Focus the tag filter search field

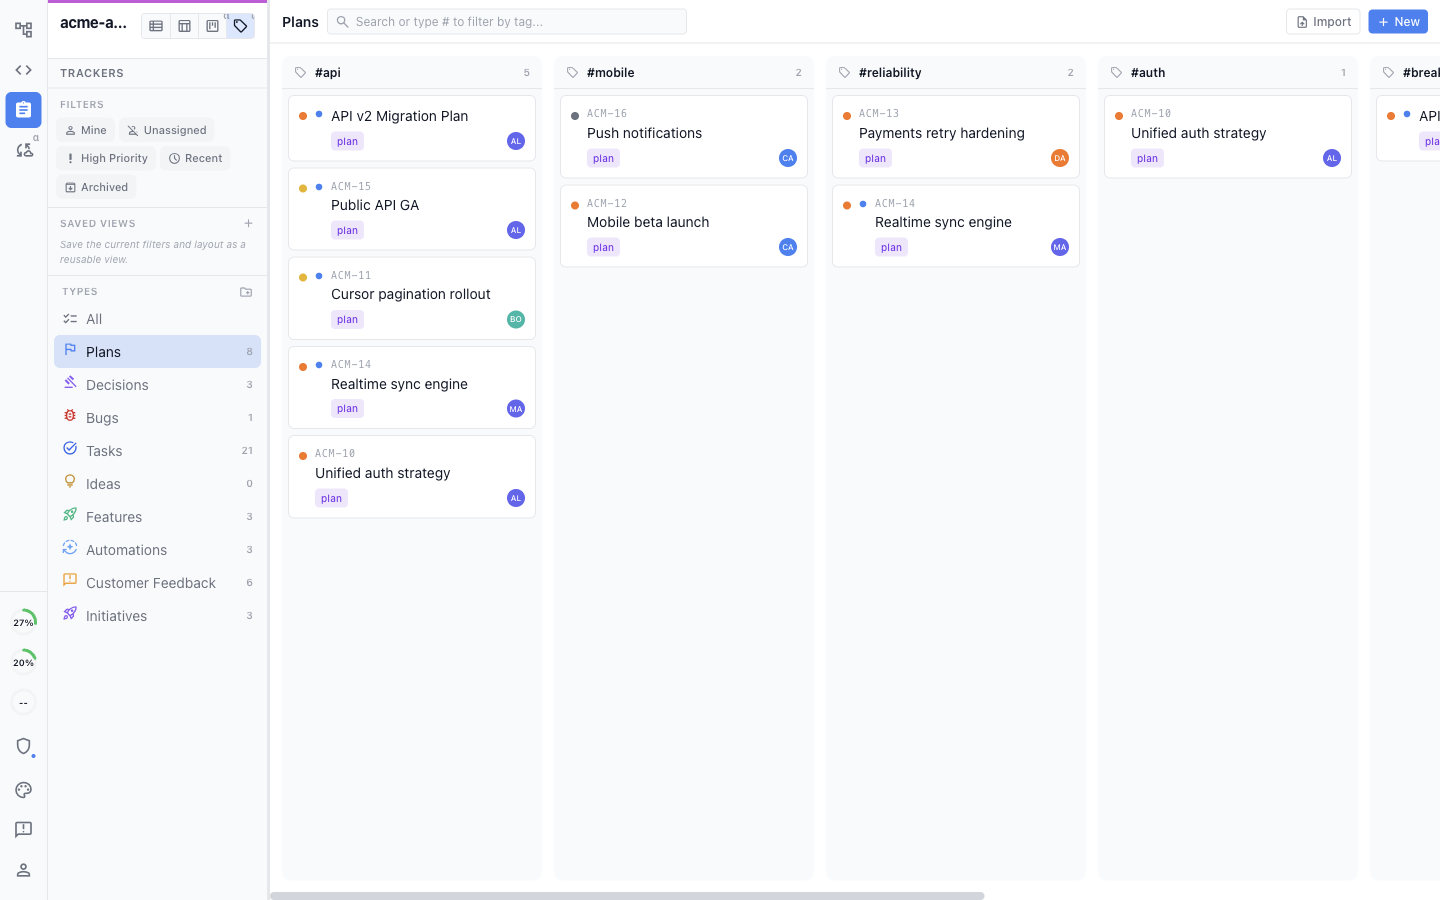(x=507, y=22)
